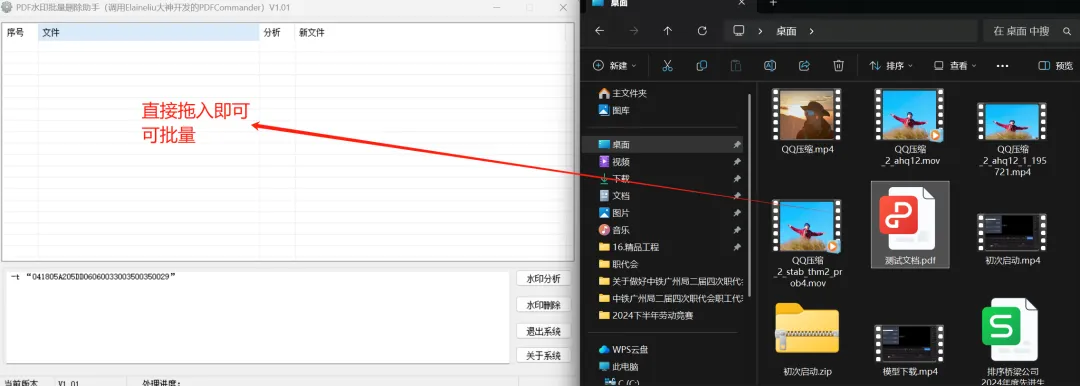Click the 水印分析 button in the PDF tool
1080x386 pixels.
(x=543, y=278)
